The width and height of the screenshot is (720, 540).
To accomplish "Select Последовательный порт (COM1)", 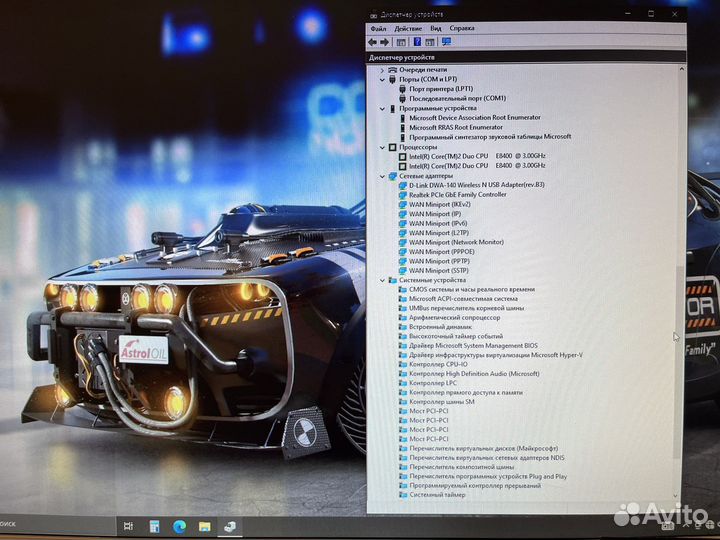I will point(457,98).
